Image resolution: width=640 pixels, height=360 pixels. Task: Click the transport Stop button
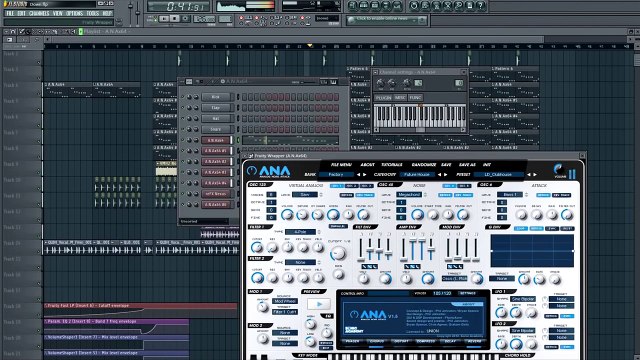coord(175,19)
